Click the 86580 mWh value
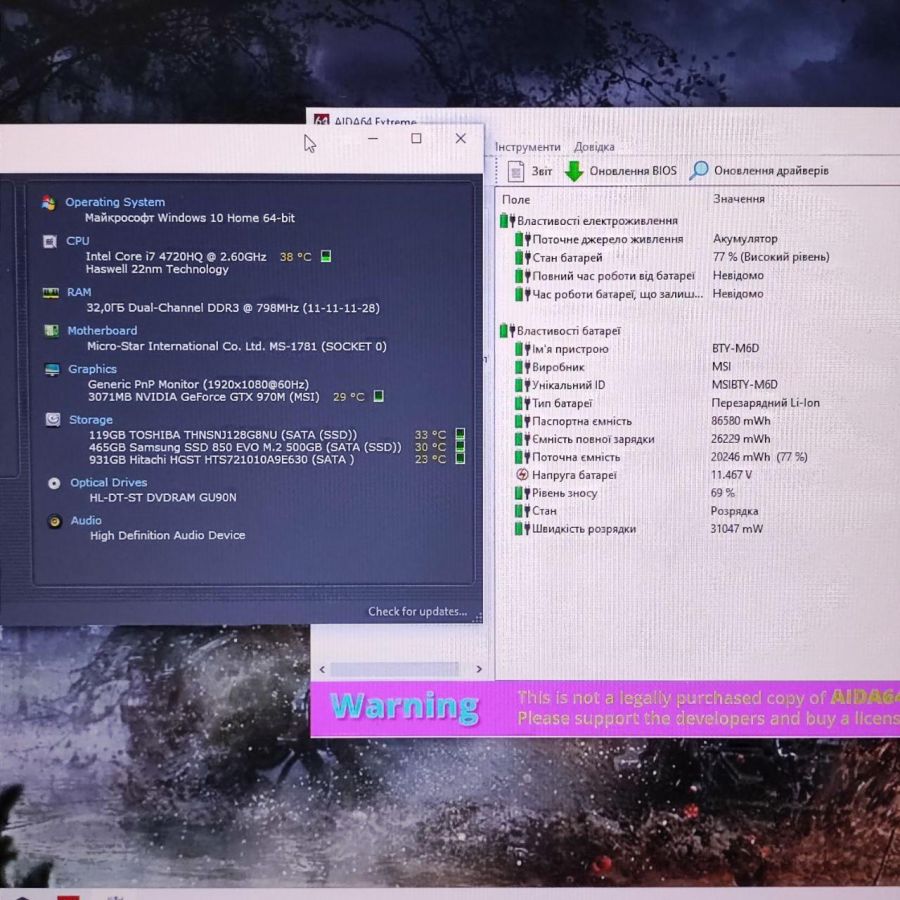 click(740, 421)
